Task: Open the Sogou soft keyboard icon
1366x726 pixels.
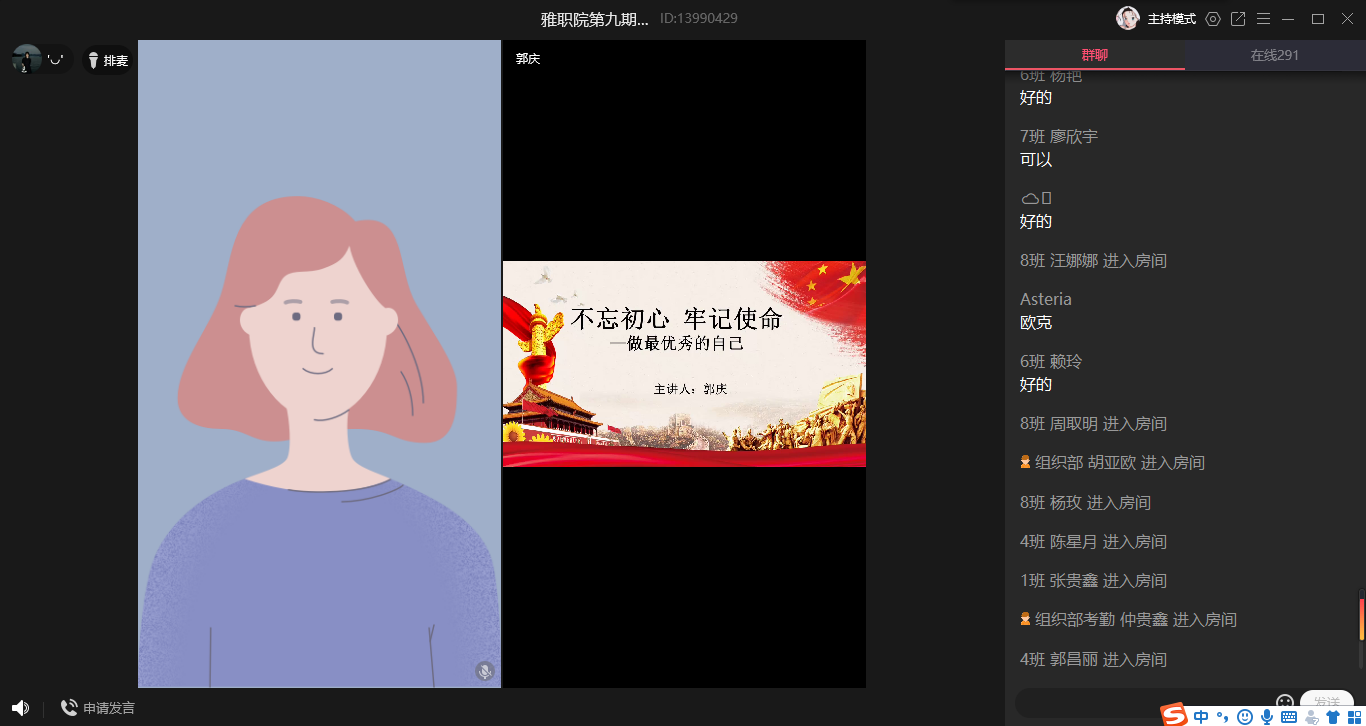Action: click(1288, 716)
